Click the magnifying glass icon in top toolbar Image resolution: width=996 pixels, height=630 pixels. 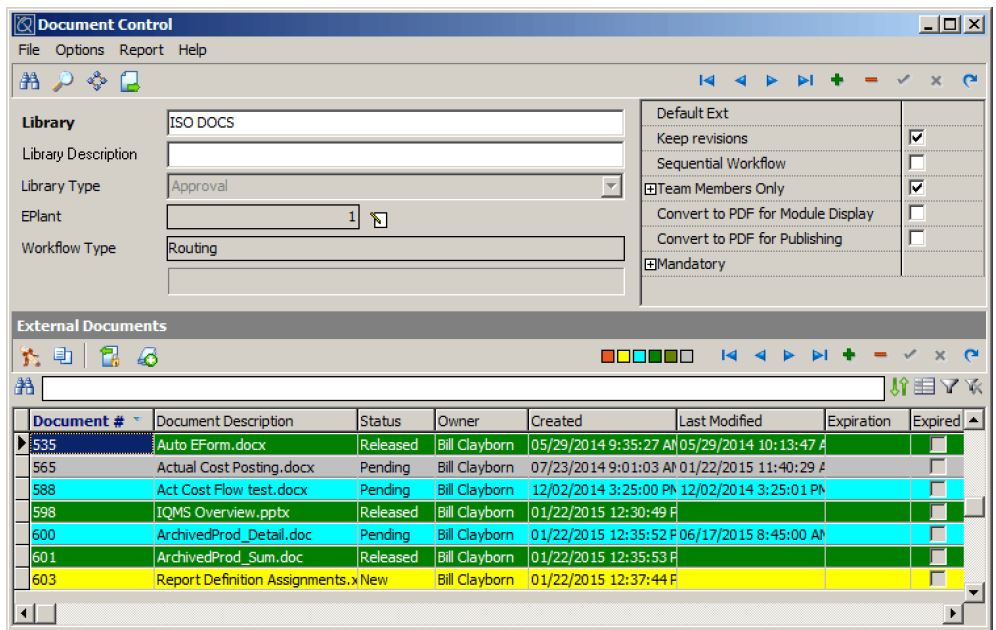(62, 81)
